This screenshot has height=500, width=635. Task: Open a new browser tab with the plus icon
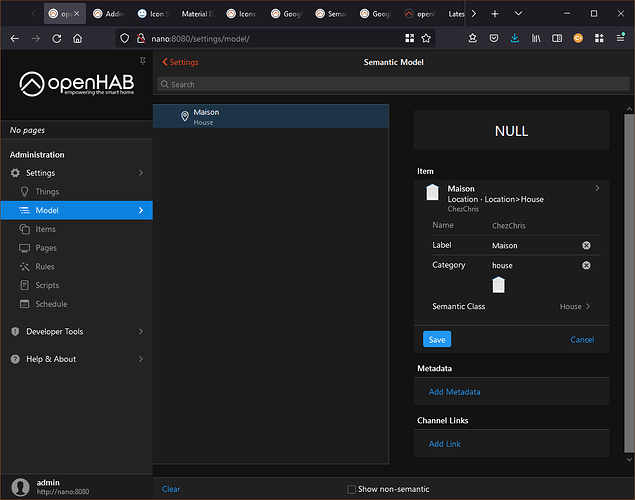tap(494, 14)
